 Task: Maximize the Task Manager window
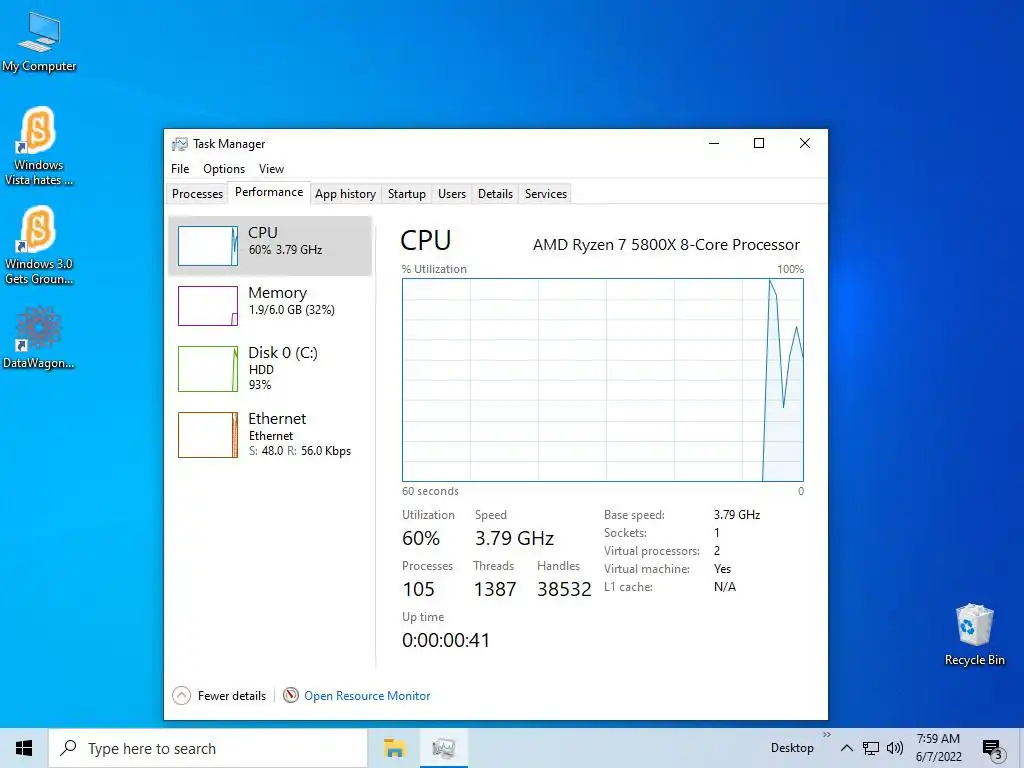click(x=759, y=144)
